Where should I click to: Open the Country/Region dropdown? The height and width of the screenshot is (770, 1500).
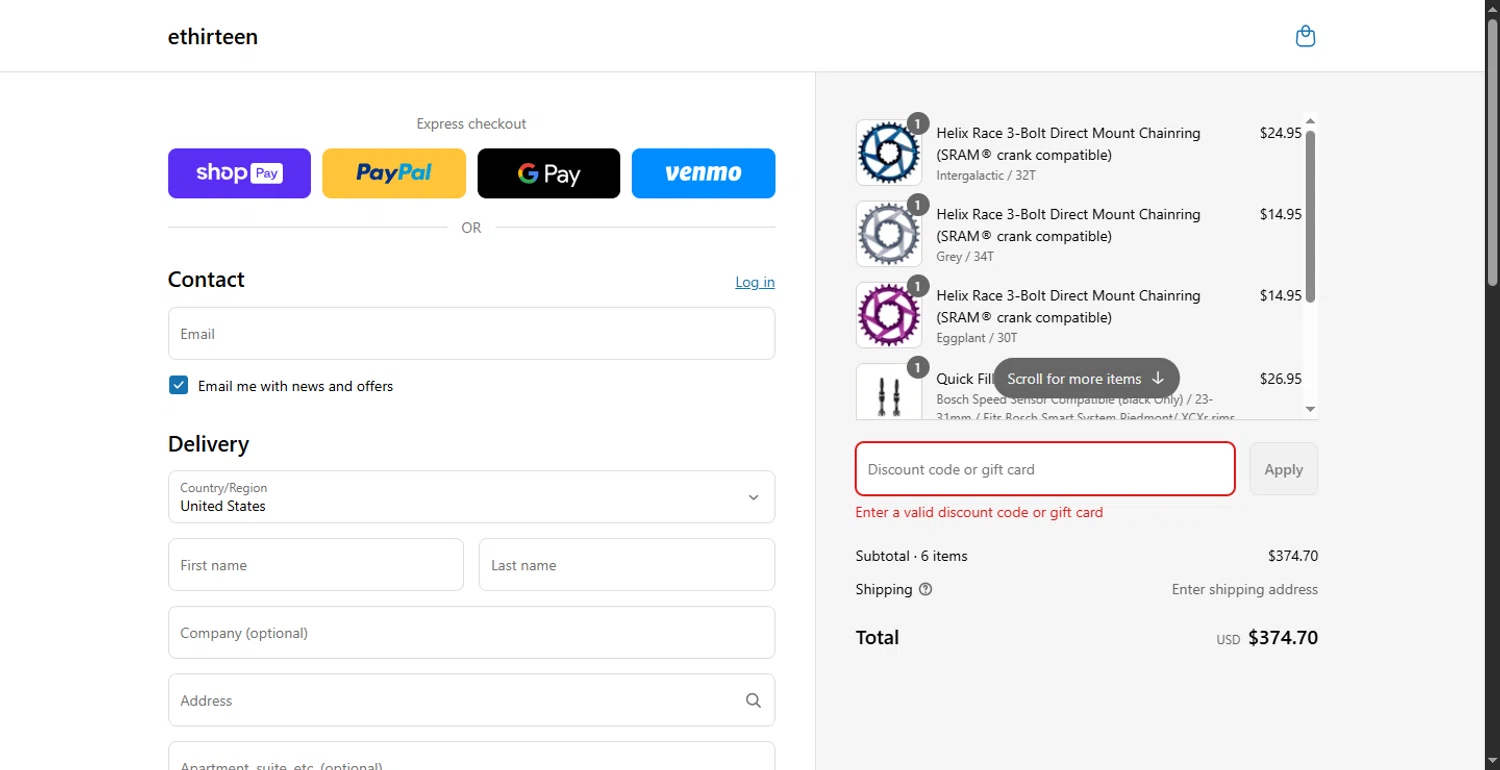(x=471, y=497)
